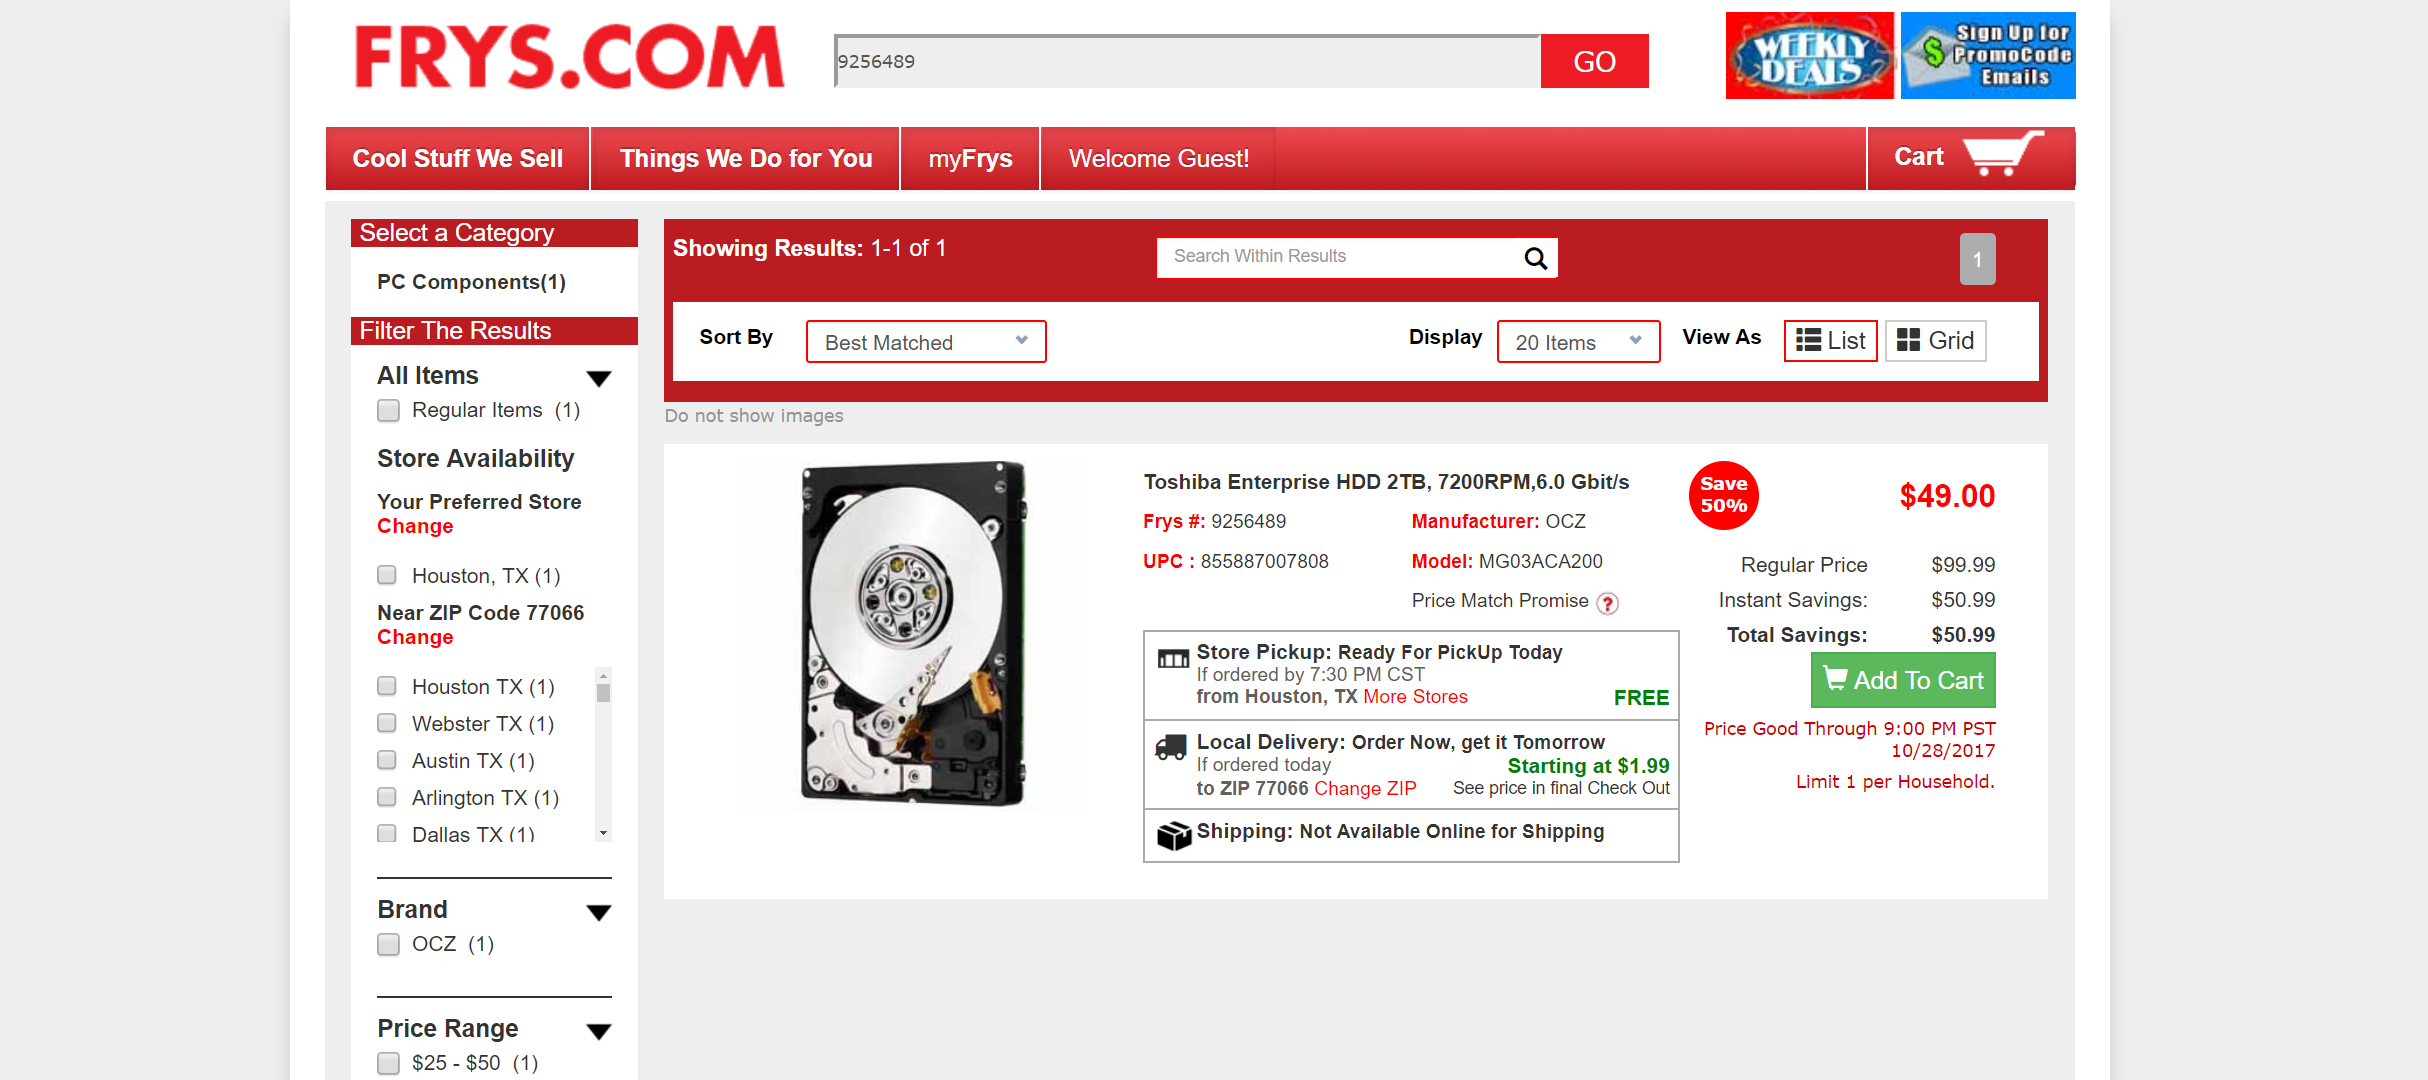Click the Sign Up for PromoCode Emails banner
The image size is (2428, 1080).
click(x=1988, y=56)
